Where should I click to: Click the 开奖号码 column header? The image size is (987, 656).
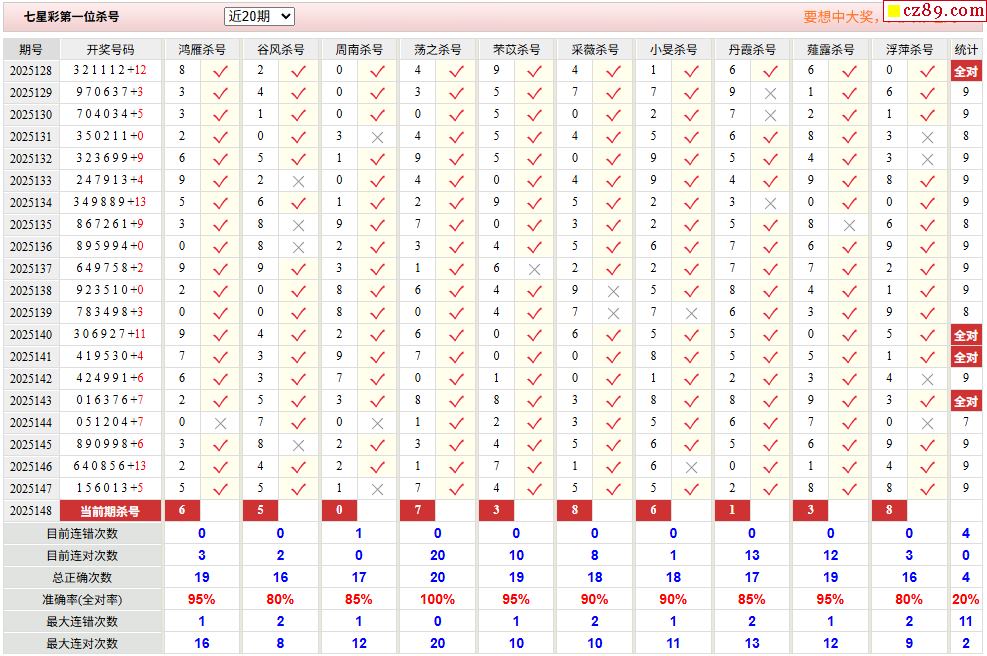tap(110, 49)
